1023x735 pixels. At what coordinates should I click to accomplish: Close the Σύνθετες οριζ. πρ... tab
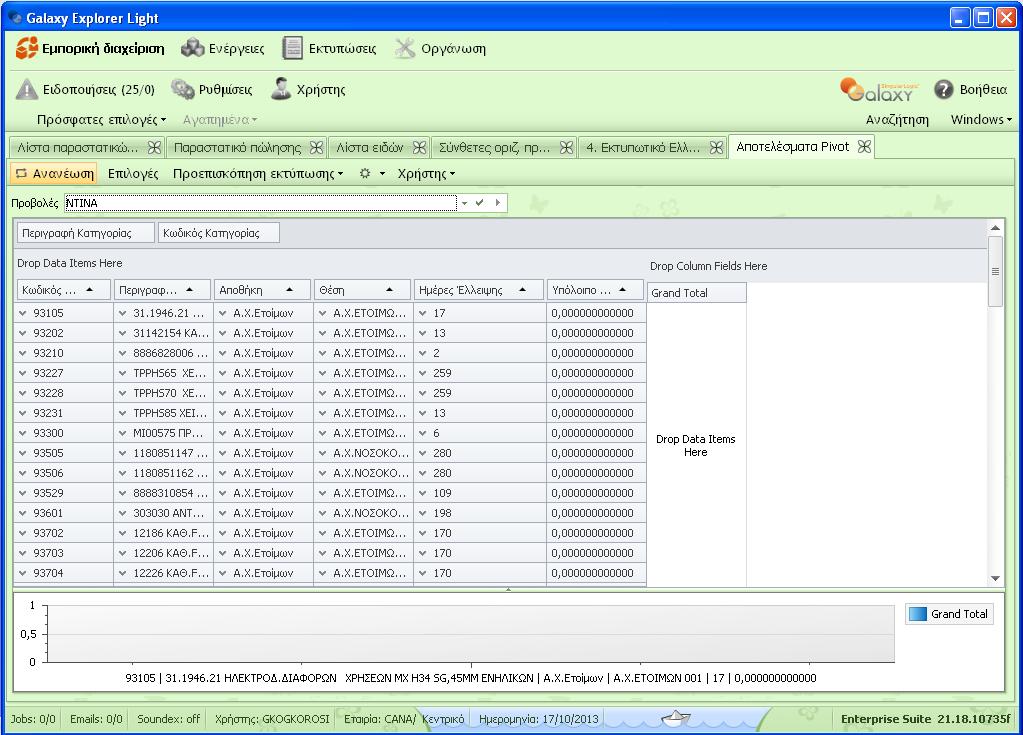pyautogui.click(x=566, y=147)
